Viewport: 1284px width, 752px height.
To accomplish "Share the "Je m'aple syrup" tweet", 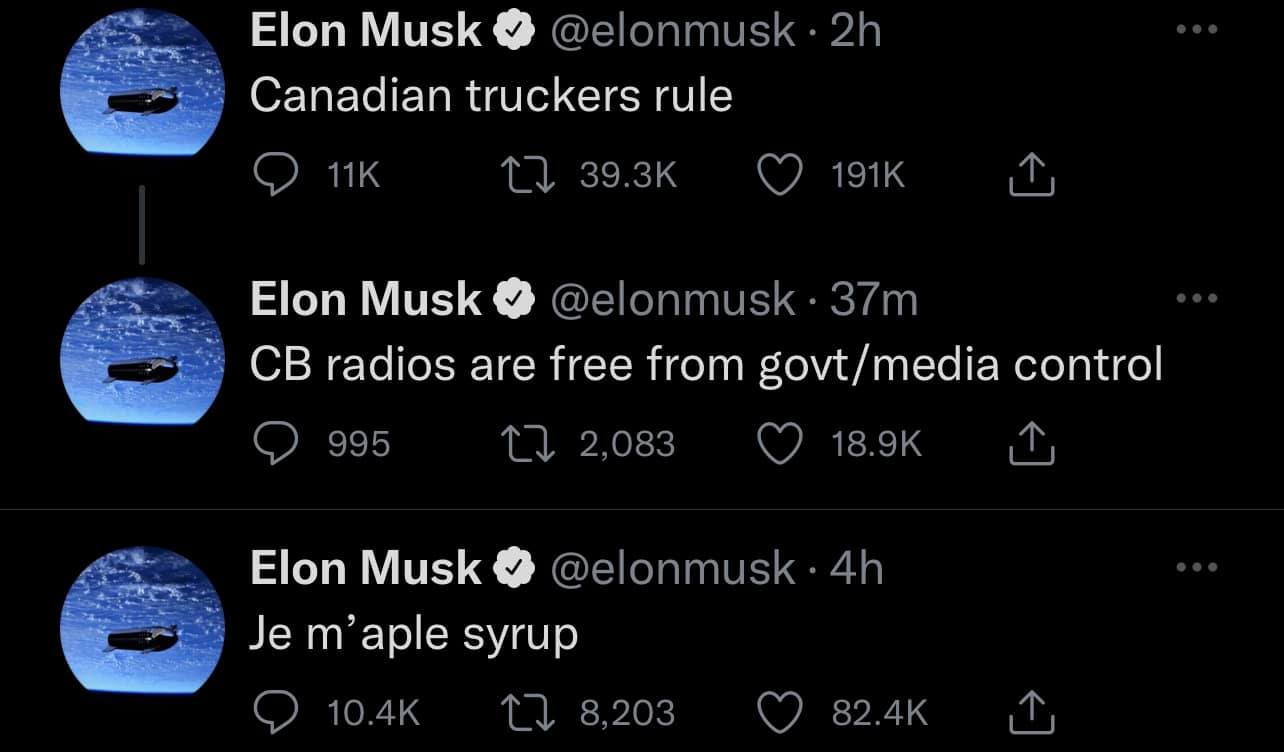I will click(x=1033, y=713).
